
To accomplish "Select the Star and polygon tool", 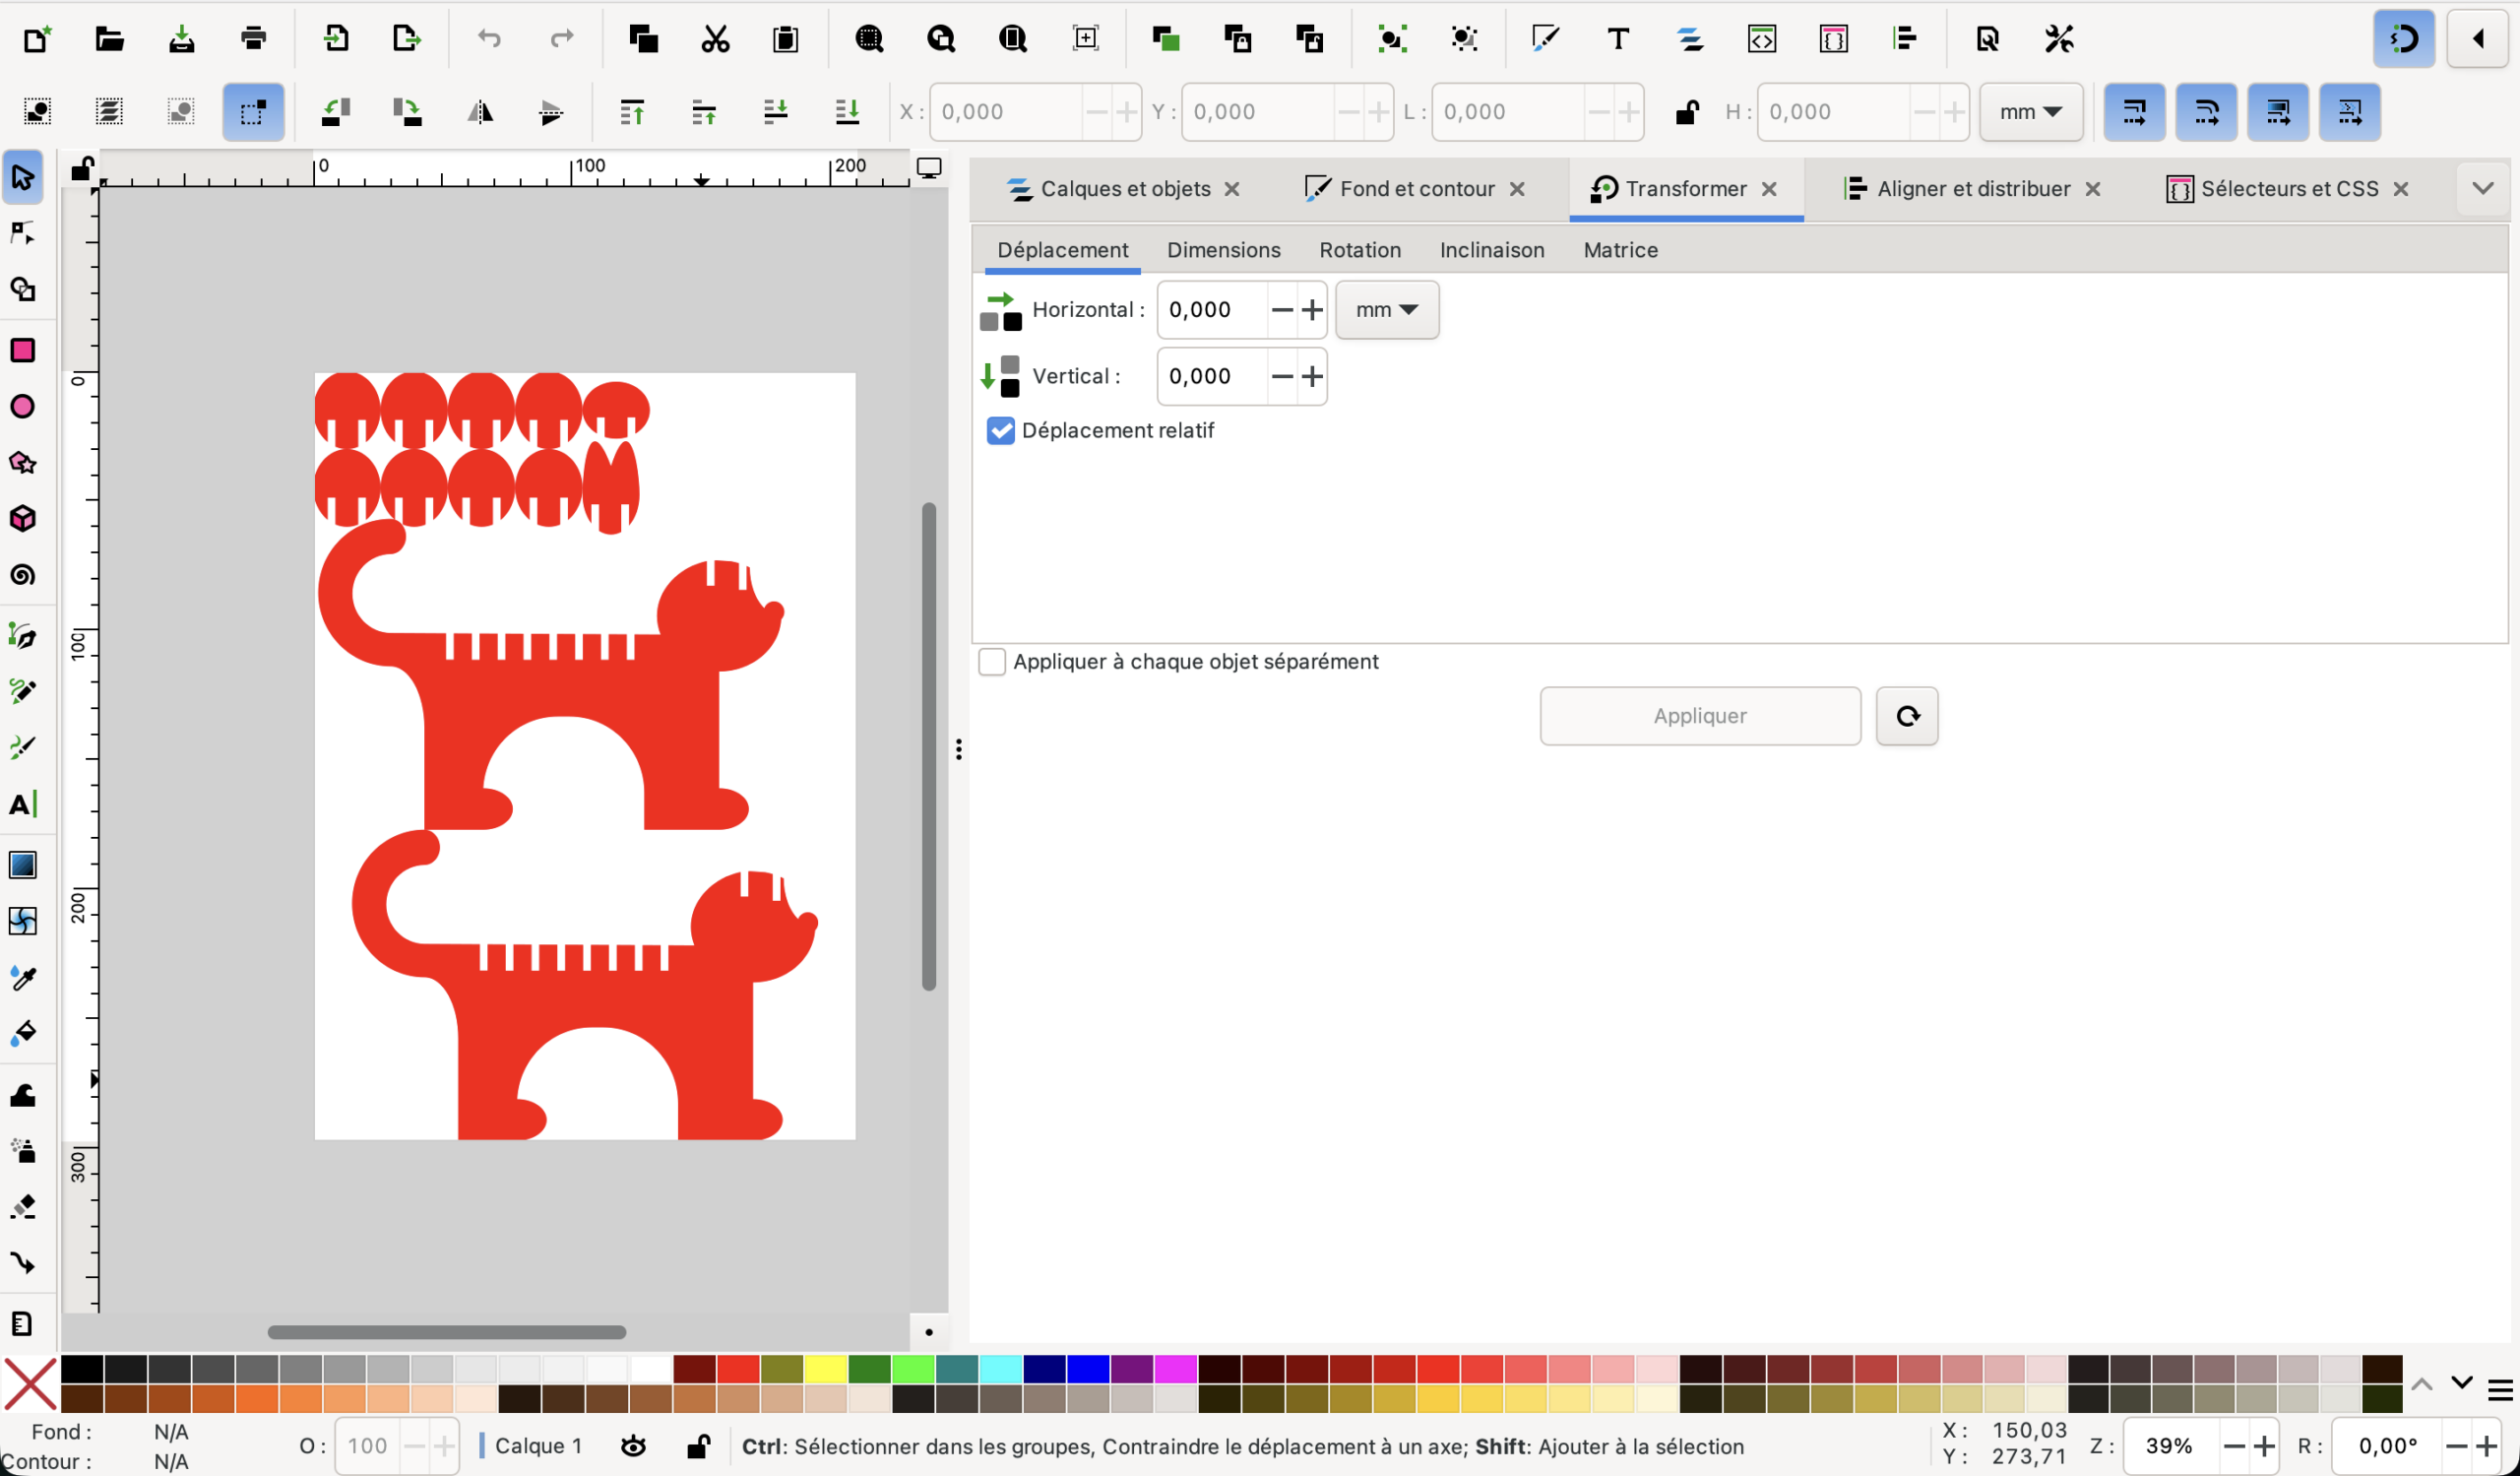I will [x=22, y=463].
